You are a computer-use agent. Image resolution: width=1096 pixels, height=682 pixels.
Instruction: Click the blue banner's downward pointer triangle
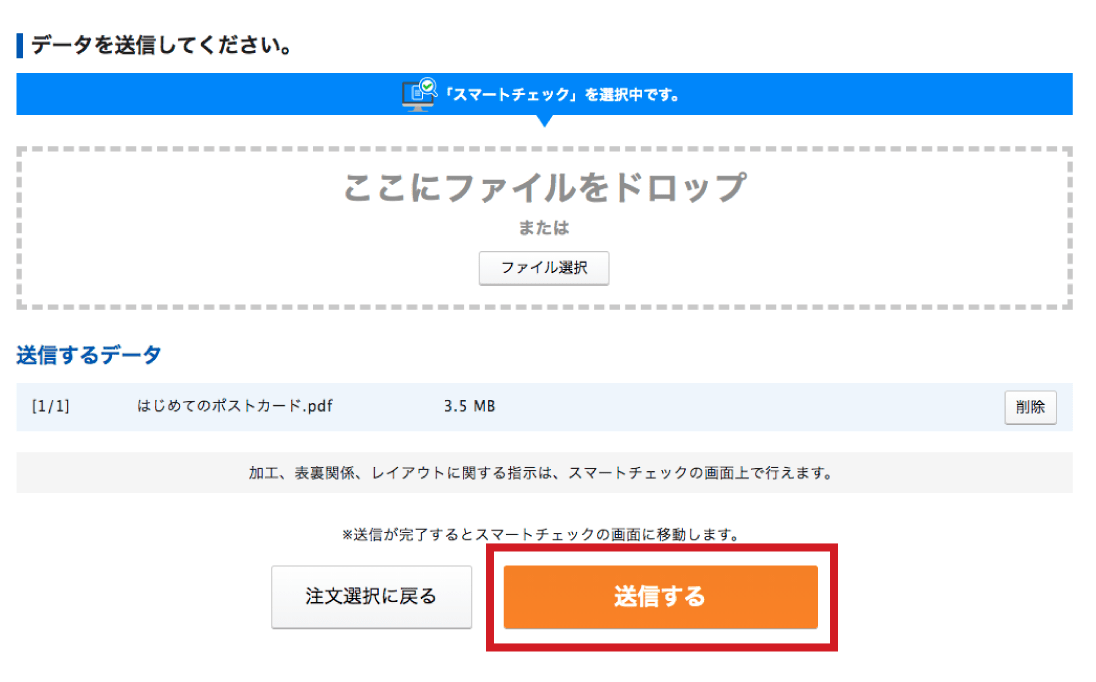tap(544, 120)
